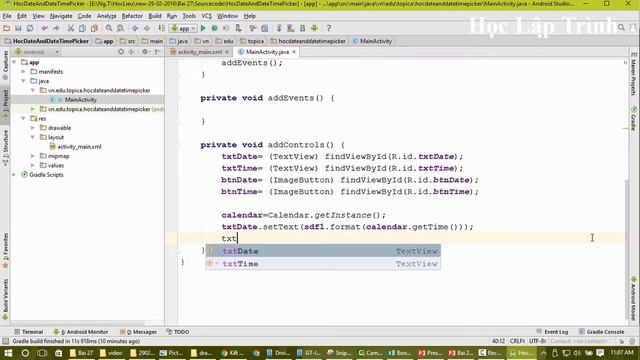This screenshot has height=360, width=640.
Task: Open the Refactor menu
Action: pyautogui.click(x=132, y=16)
